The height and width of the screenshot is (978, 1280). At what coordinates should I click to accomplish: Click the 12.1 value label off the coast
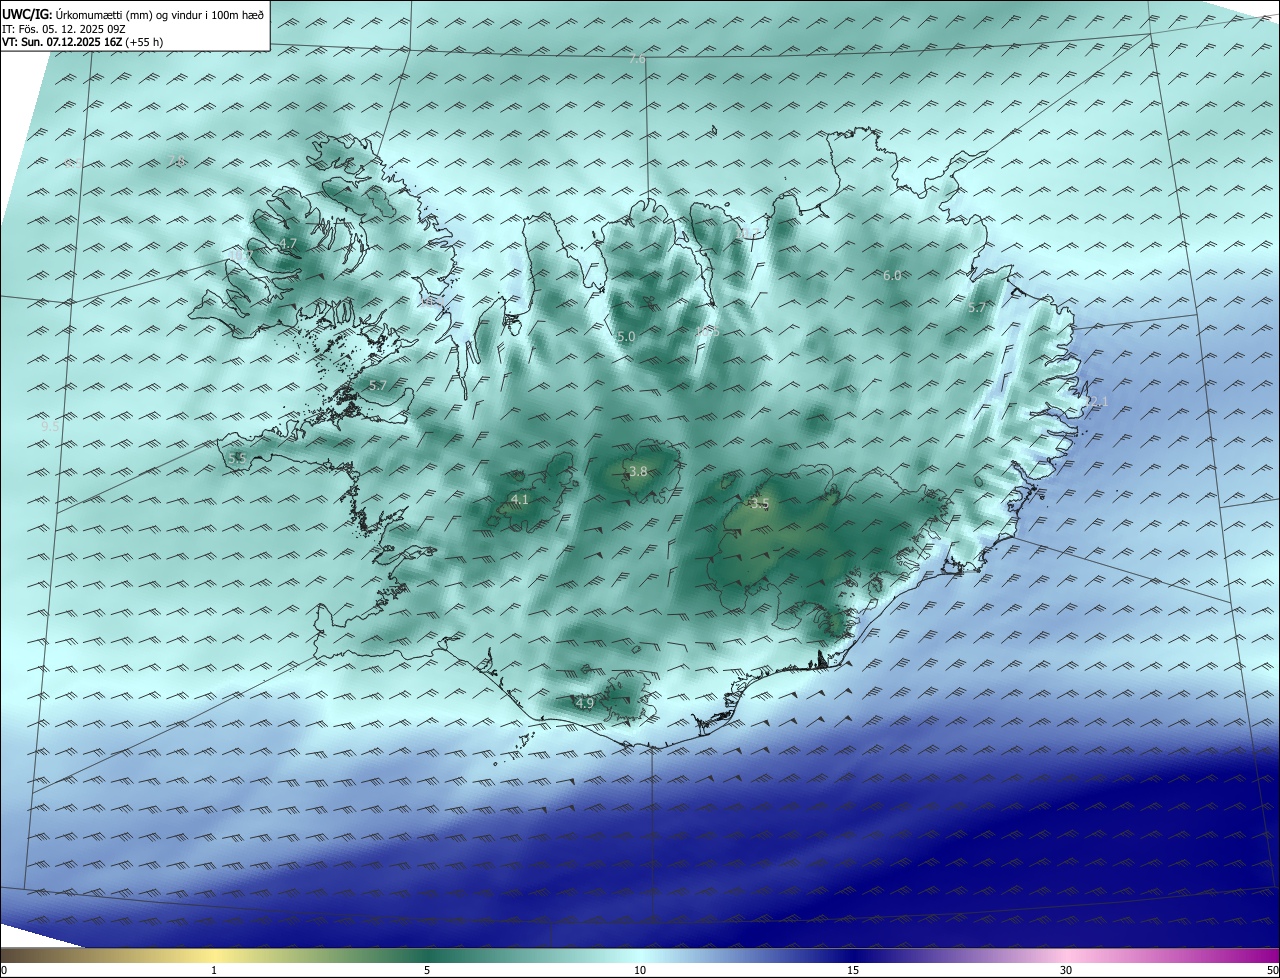click(x=1096, y=401)
